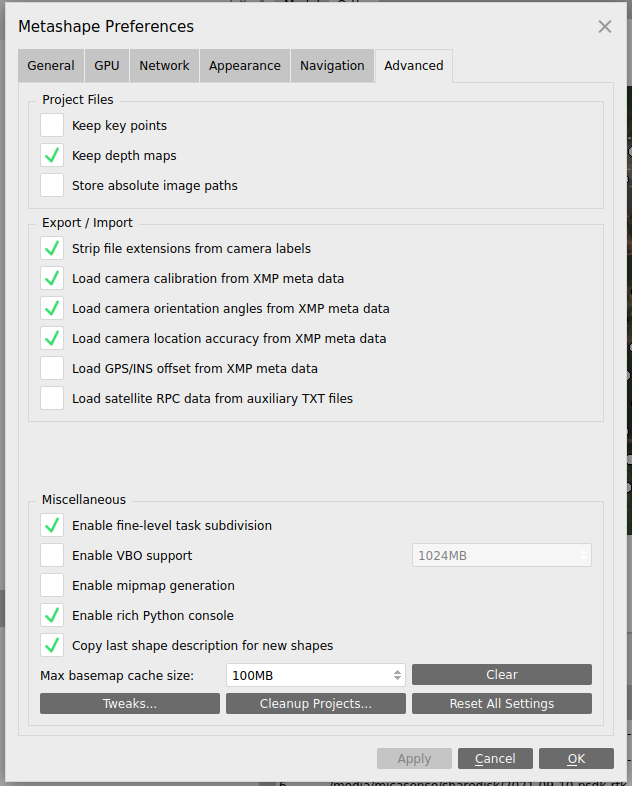This screenshot has width=632, height=786.
Task: Disable rich Python console
Action: (52, 616)
